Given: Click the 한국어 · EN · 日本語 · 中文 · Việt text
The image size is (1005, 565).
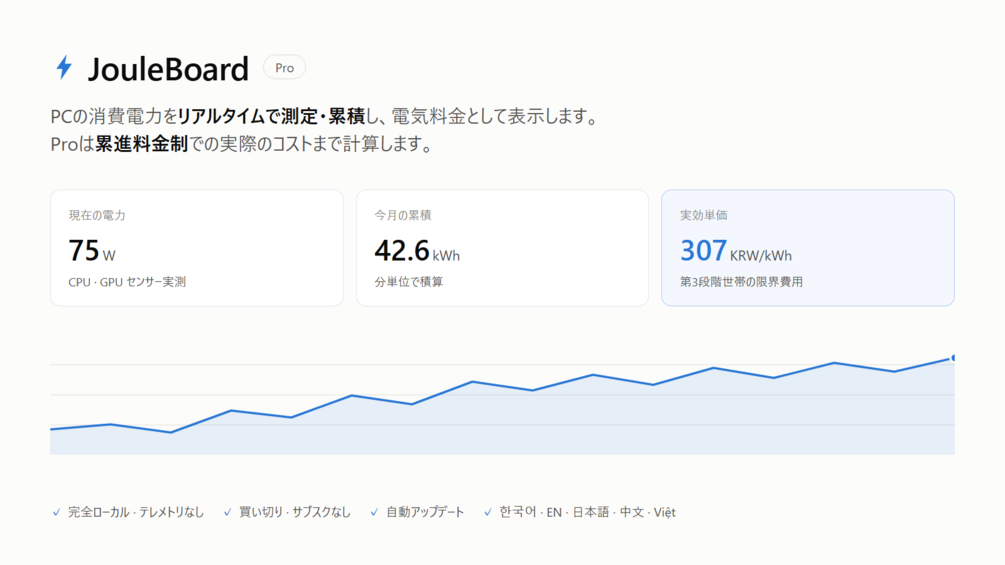Looking at the screenshot, I should pyautogui.click(x=588, y=512).
